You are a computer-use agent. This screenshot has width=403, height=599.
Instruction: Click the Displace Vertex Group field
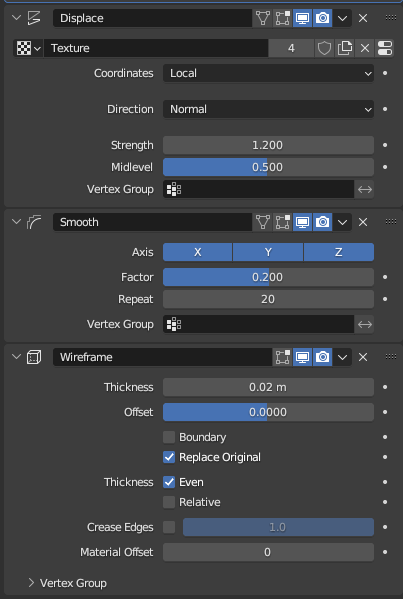coord(259,189)
